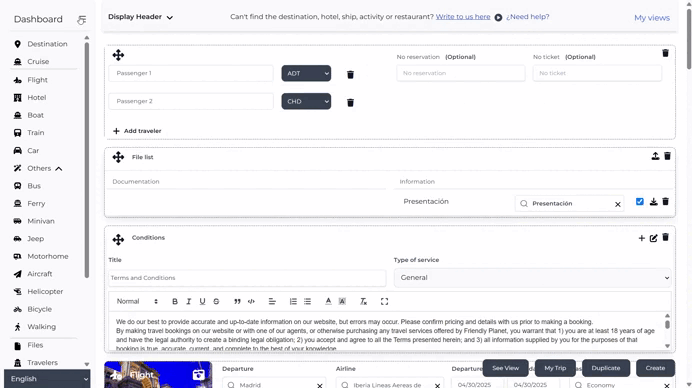The width and height of the screenshot is (692, 388).
Task: Click the Motorhome icon
Action: pos(18,256)
